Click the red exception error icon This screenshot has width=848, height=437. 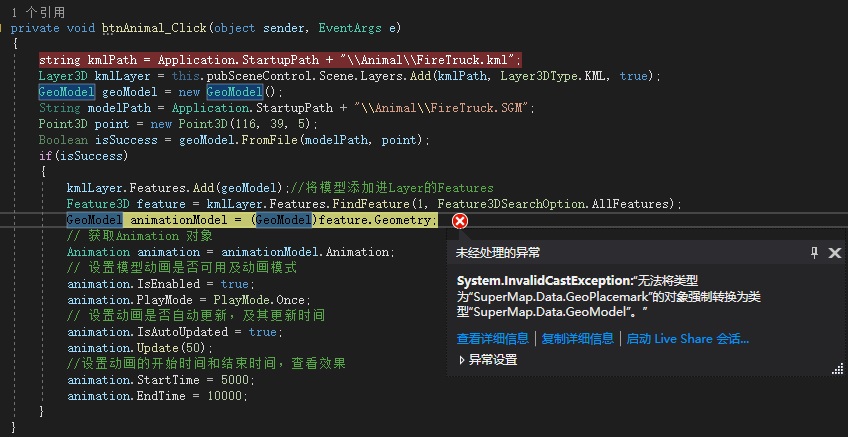(x=460, y=221)
